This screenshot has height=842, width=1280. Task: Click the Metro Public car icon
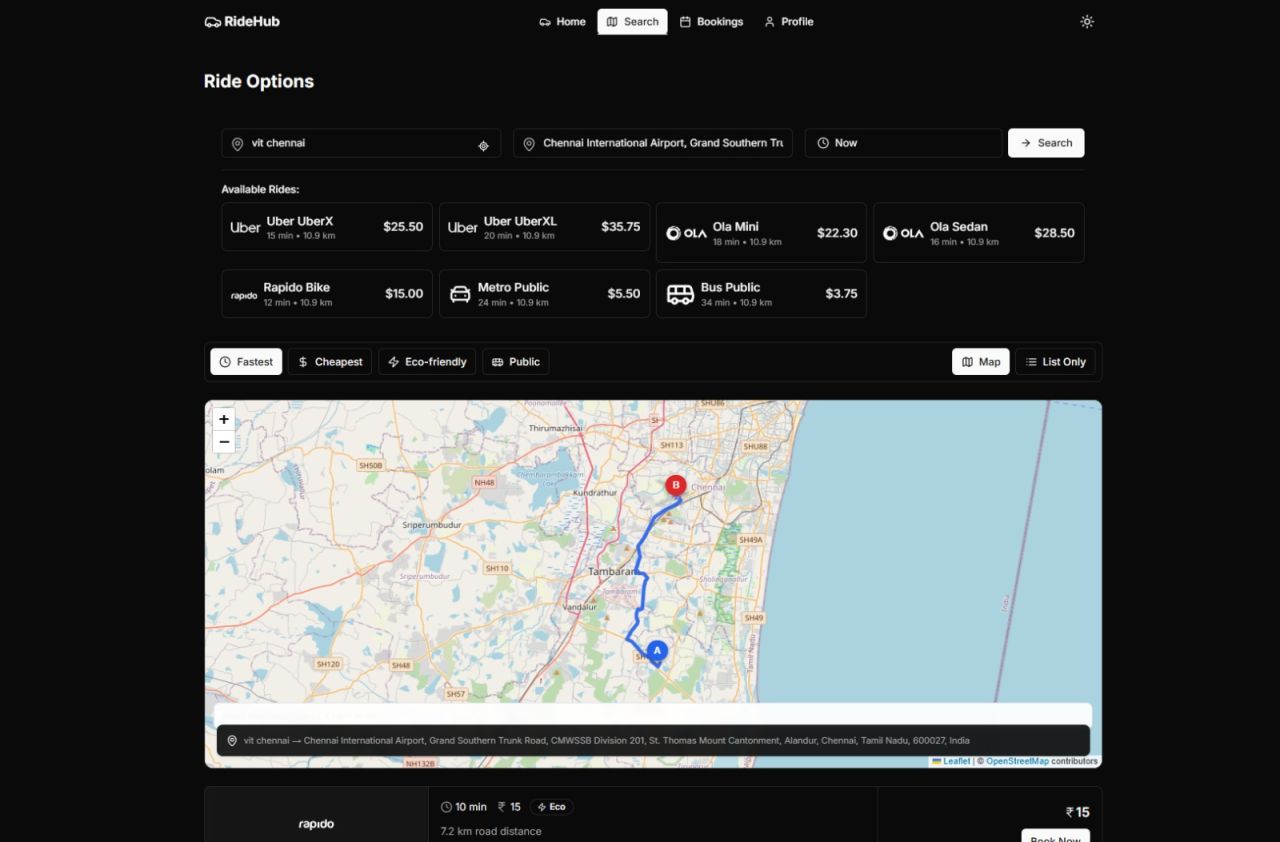click(460, 294)
